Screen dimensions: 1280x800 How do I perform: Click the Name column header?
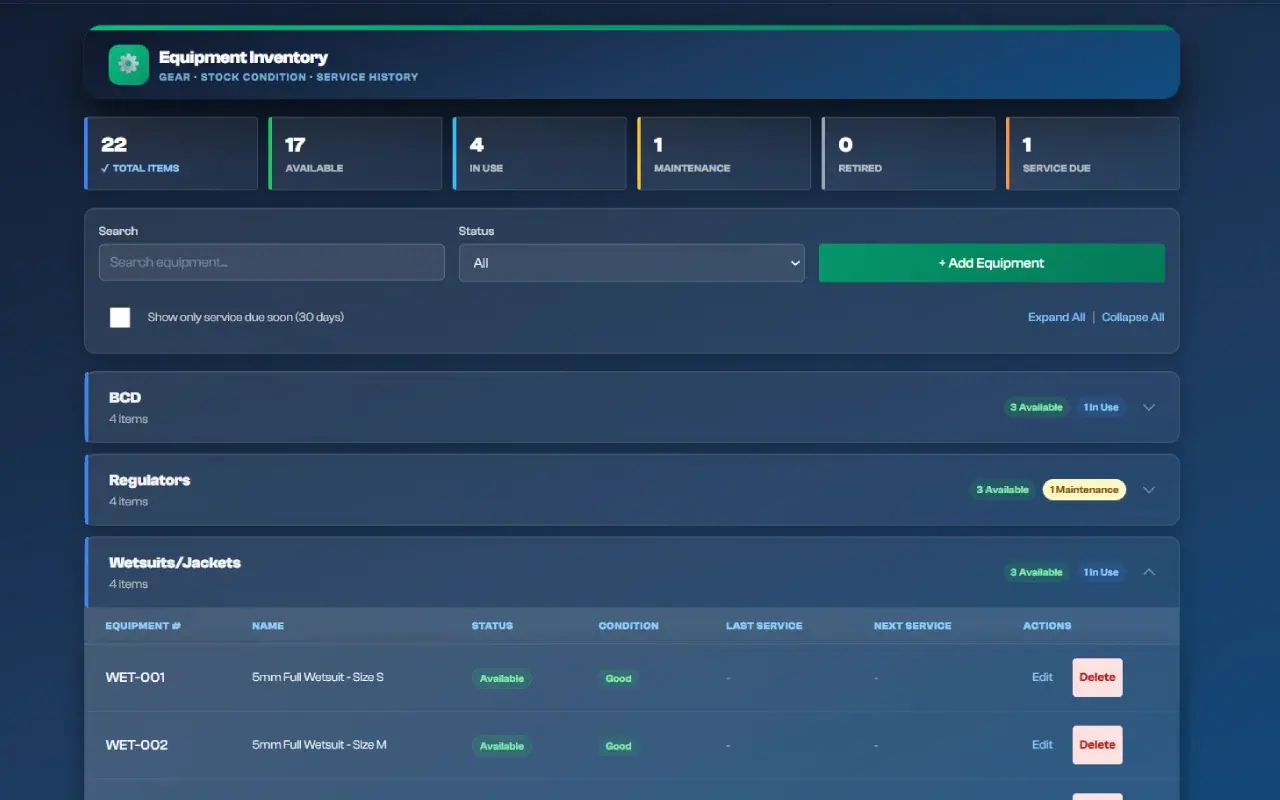(268, 626)
